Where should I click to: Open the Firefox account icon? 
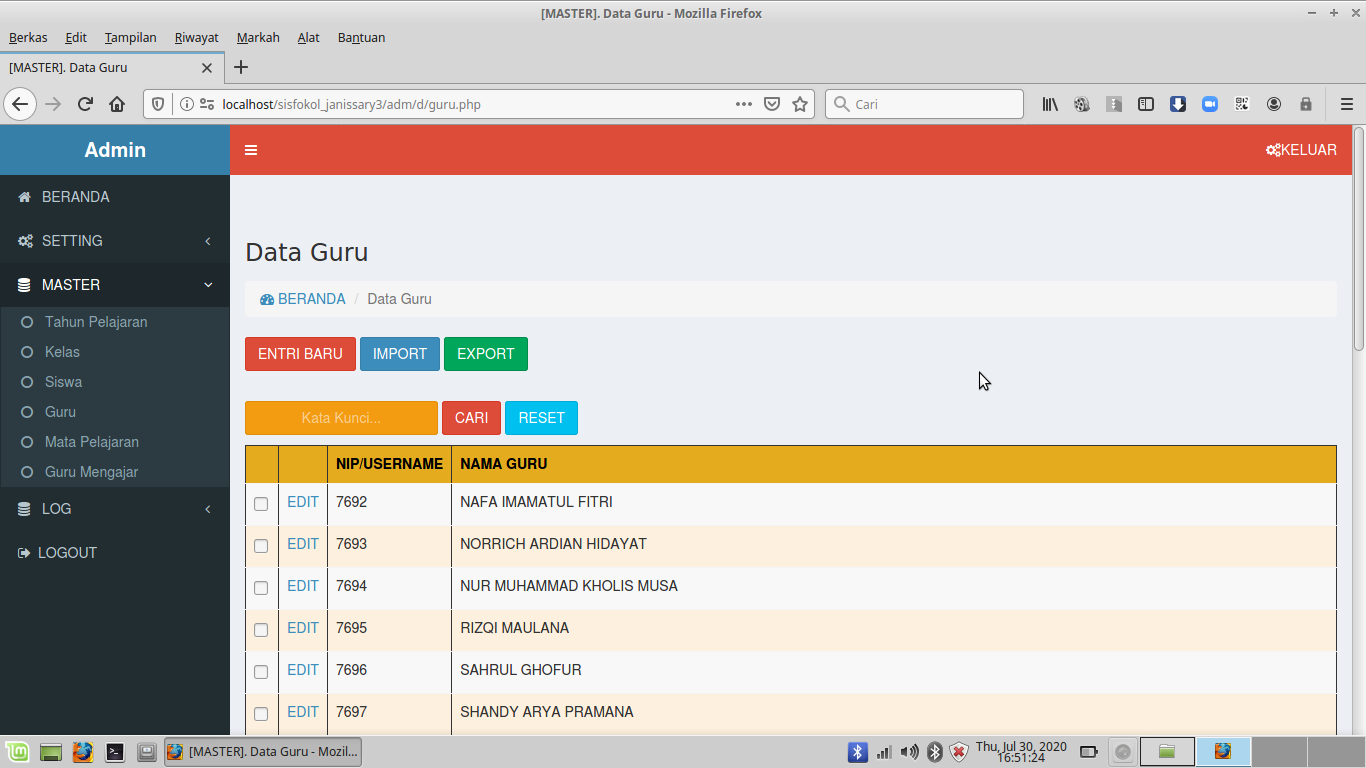(1274, 104)
